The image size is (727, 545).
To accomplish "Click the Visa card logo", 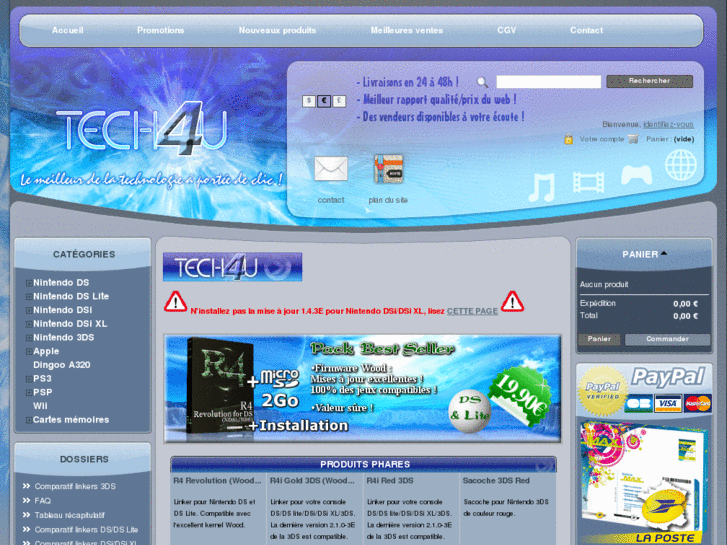I will coord(668,404).
